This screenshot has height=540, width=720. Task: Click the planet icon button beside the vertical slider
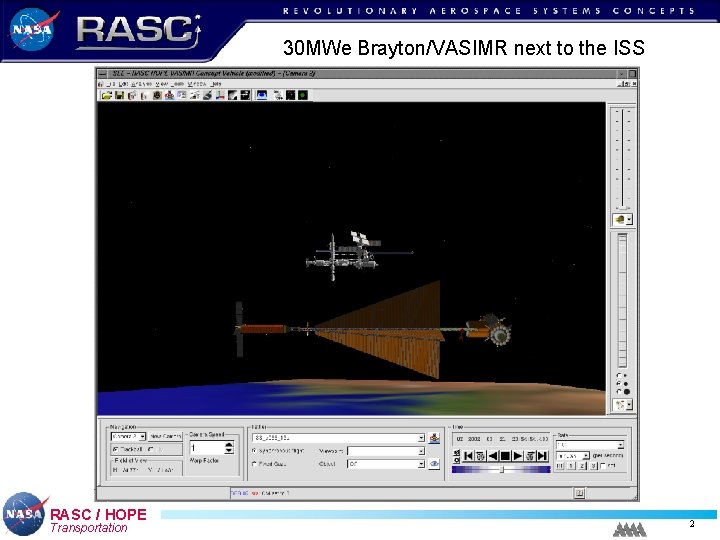(619, 219)
